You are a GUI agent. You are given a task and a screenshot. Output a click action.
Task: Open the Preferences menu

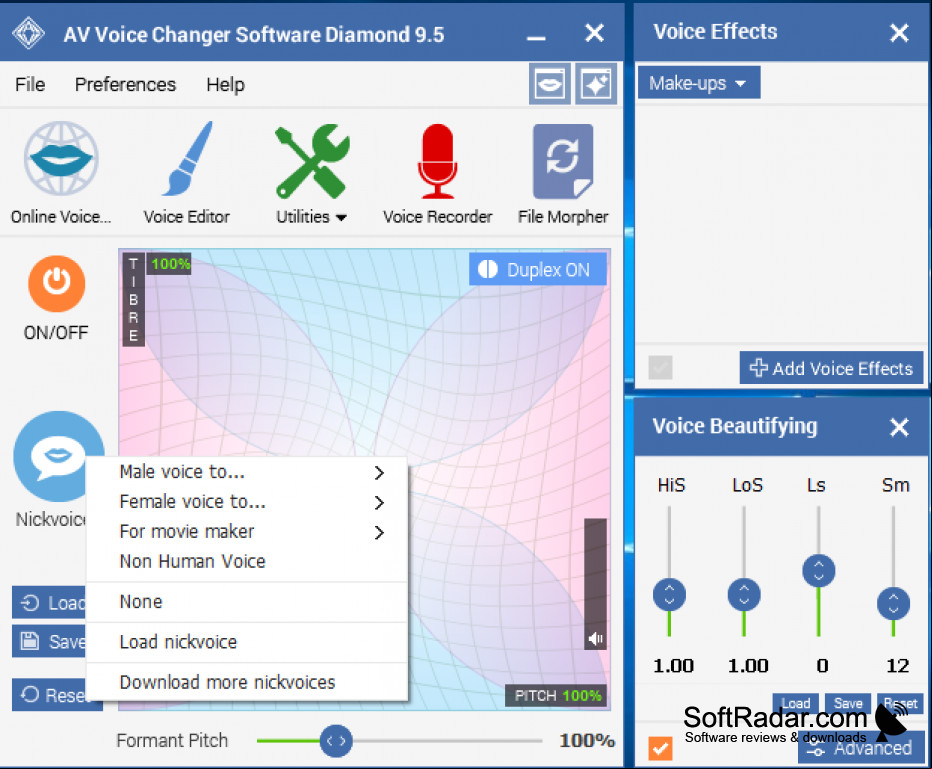click(x=125, y=84)
